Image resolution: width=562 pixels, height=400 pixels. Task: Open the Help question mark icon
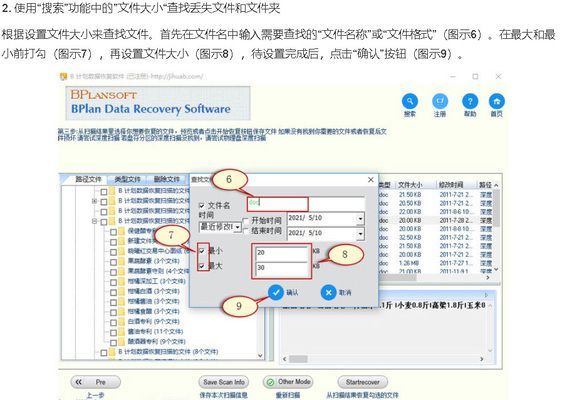click(470, 101)
